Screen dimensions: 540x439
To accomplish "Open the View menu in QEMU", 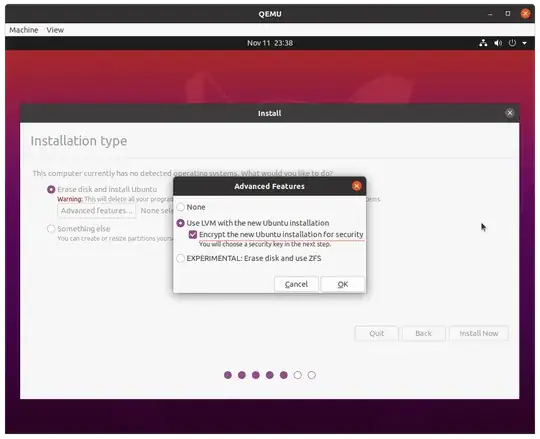I will pos(55,30).
